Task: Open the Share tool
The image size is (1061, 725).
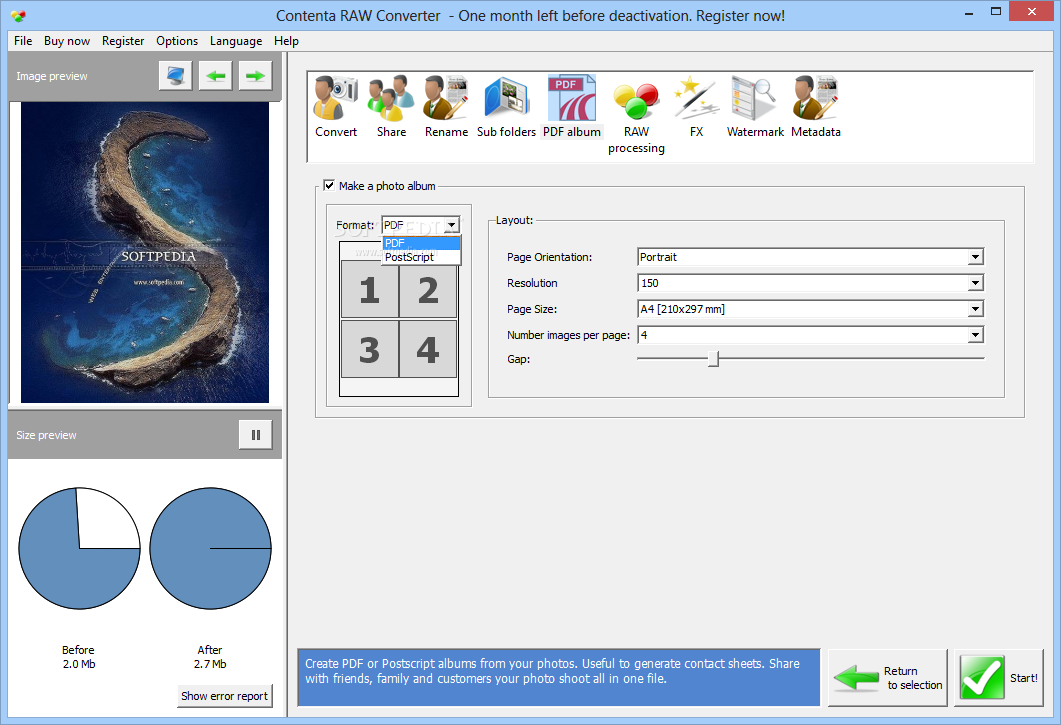Action: 391,107
